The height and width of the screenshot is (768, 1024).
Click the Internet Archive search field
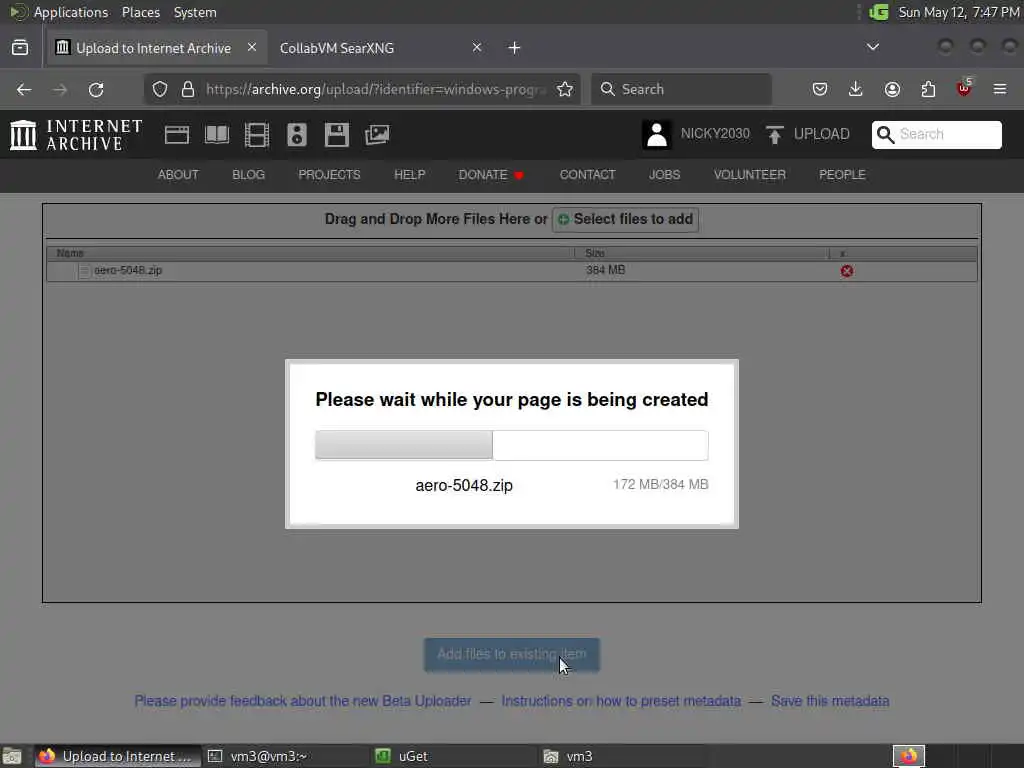936,135
